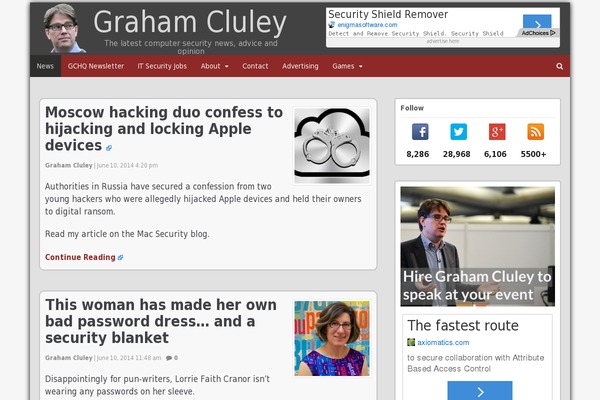The image size is (600, 400).
Task: Click Graham Cluley header portrait photo
Action: pyautogui.click(x=64, y=29)
